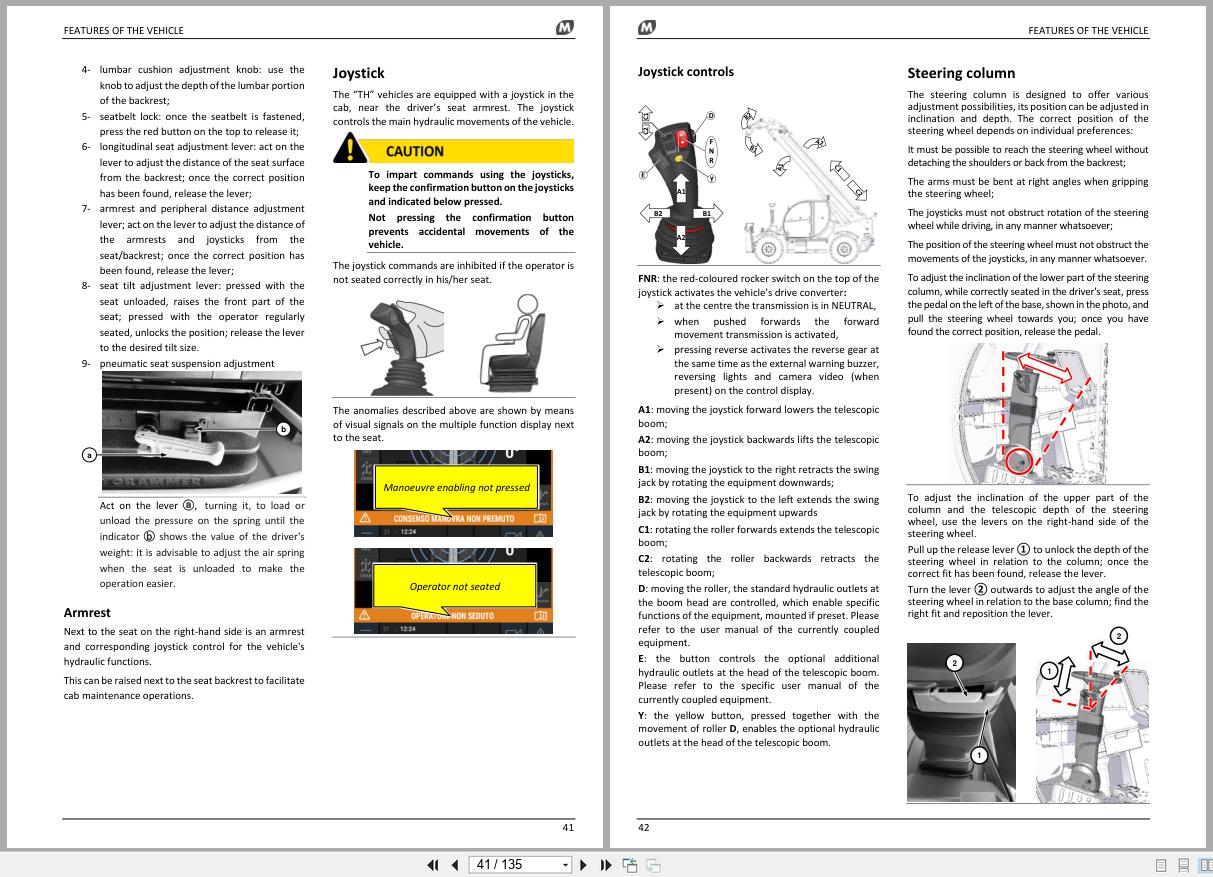Viewport: 1213px width, 877px height.
Task: Click page number 42 in the footer
Action: pos(644,827)
